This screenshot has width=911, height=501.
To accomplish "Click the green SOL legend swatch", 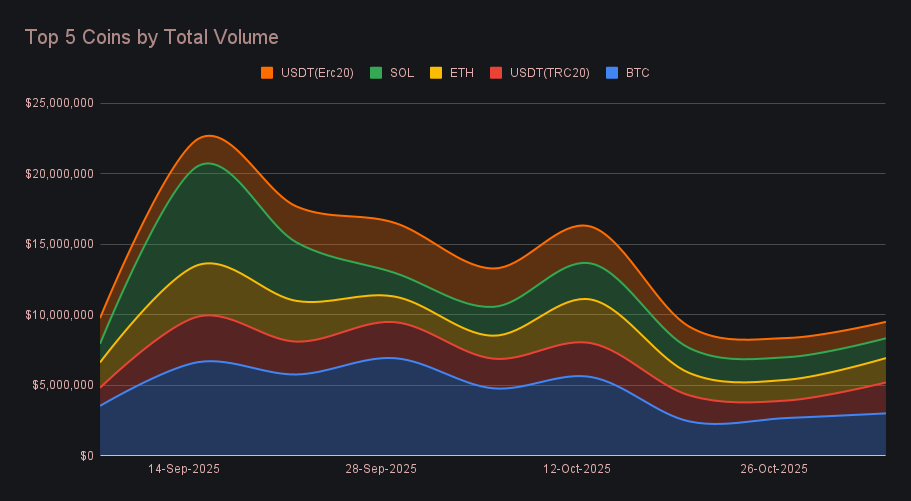I will pyautogui.click(x=376, y=73).
